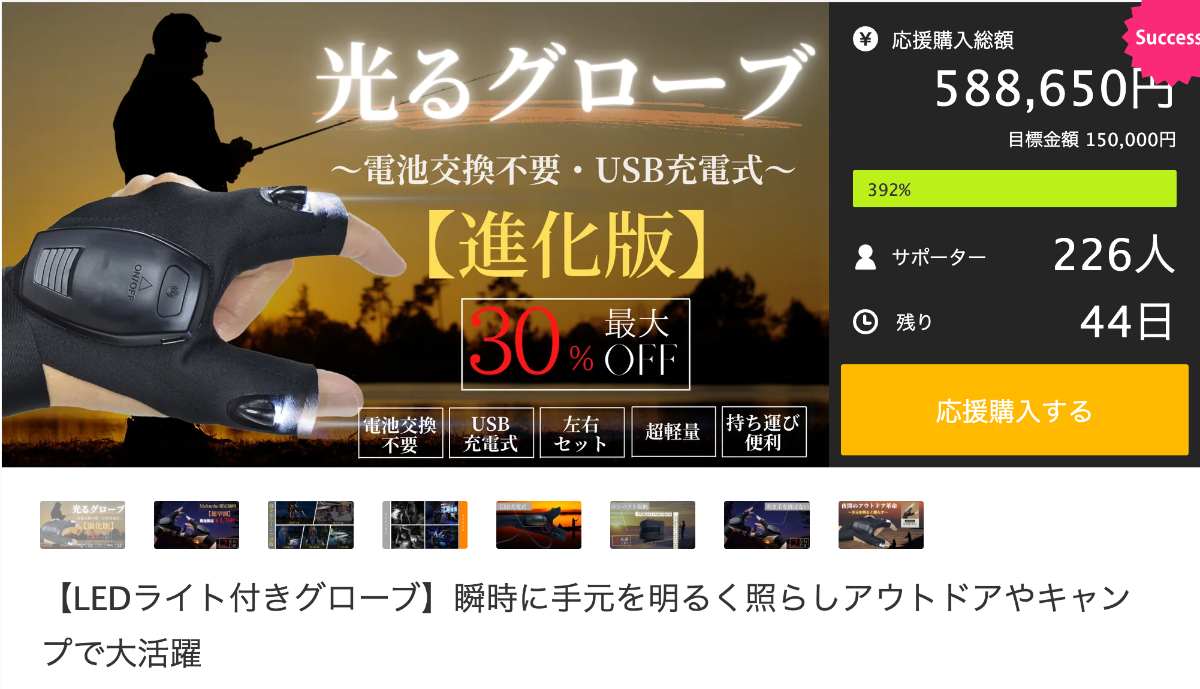This screenshot has height=689, width=1200.
Task: Click the 588,650円 total amount
Action: (1055, 89)
